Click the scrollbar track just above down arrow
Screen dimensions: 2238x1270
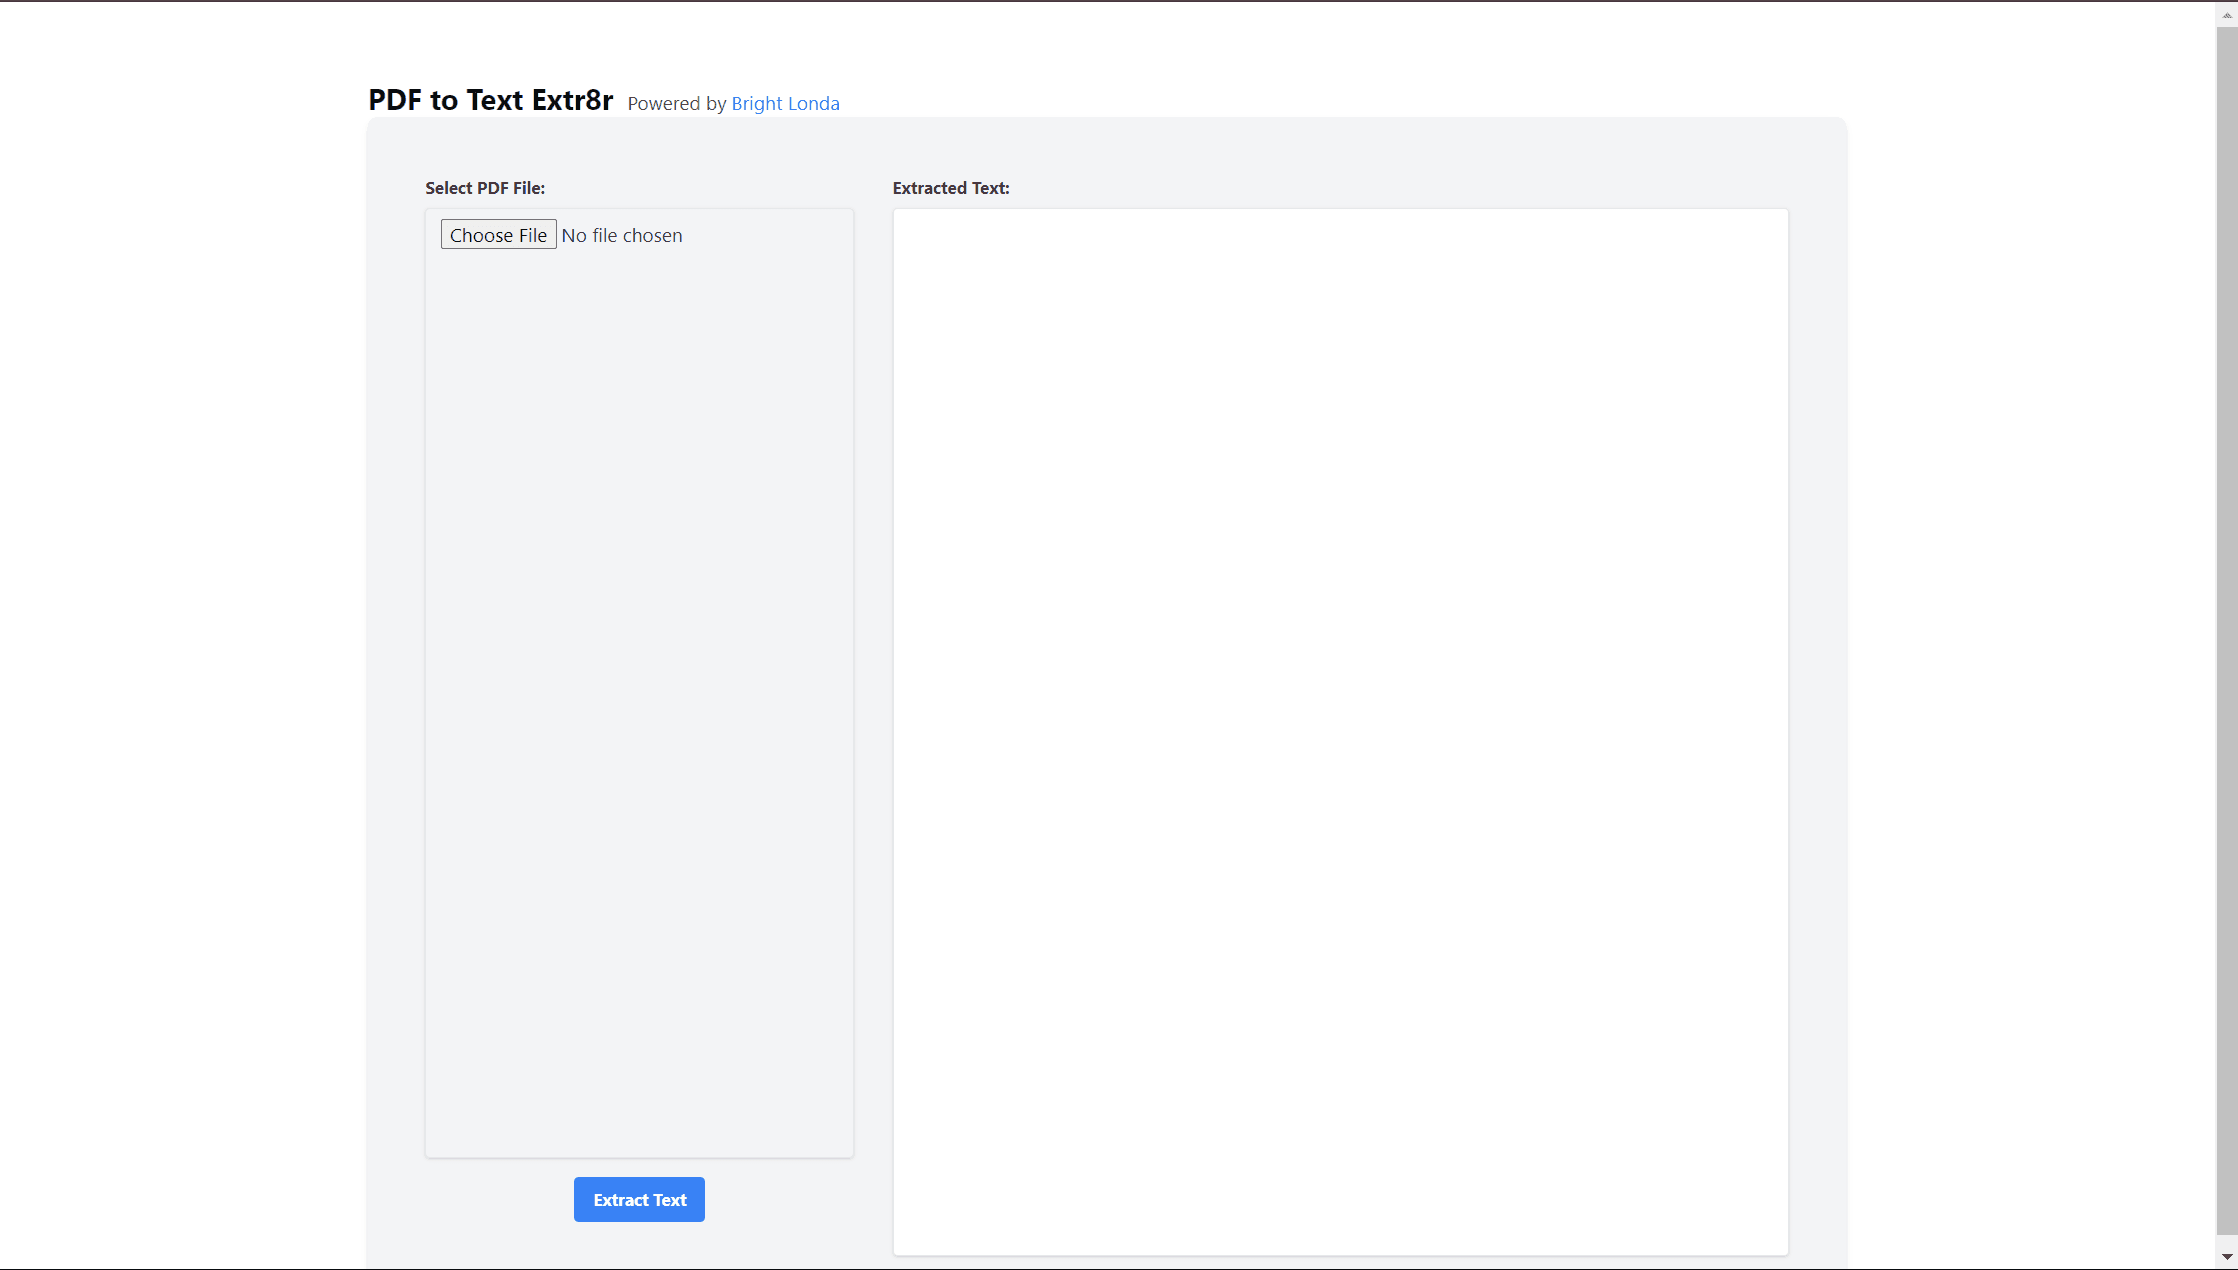(x=2227, y=1241)
